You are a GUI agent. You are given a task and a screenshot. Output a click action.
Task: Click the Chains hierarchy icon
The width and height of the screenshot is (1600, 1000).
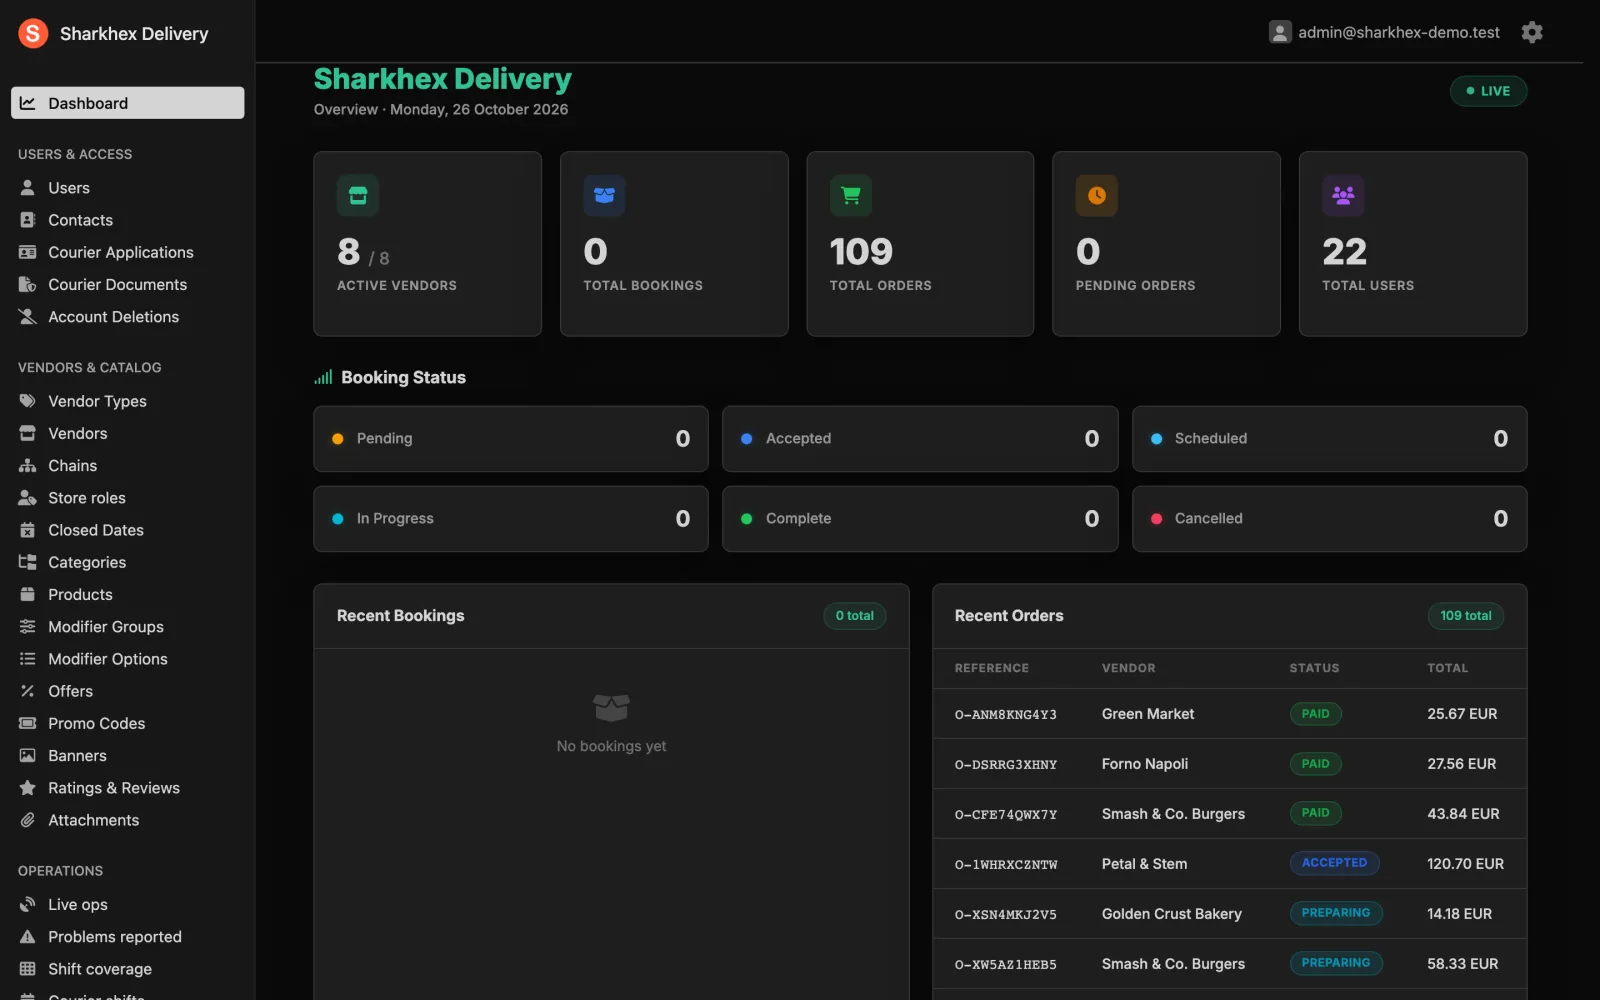28,466
